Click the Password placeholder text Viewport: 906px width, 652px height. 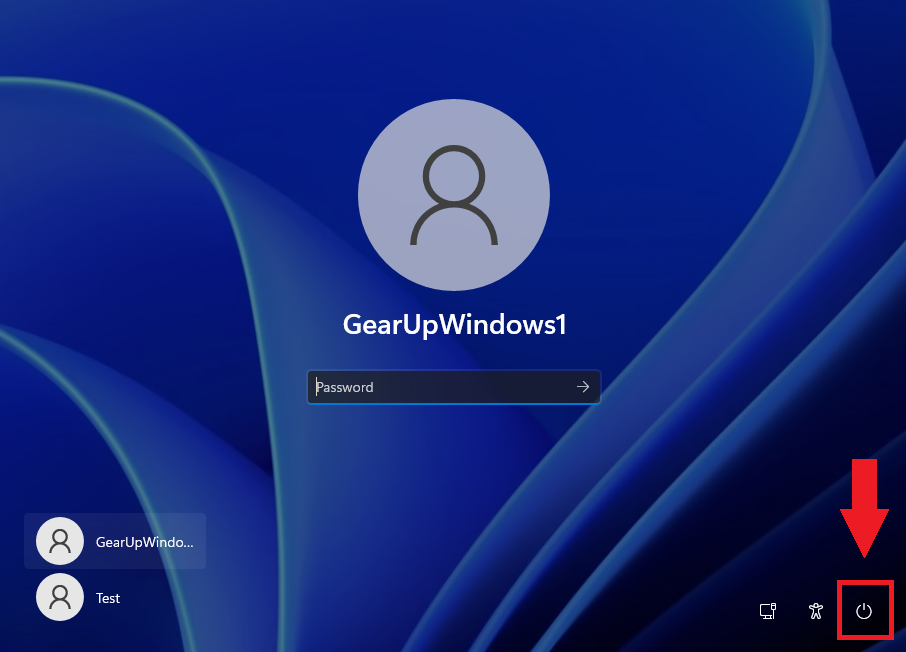(x=345, y=387)
